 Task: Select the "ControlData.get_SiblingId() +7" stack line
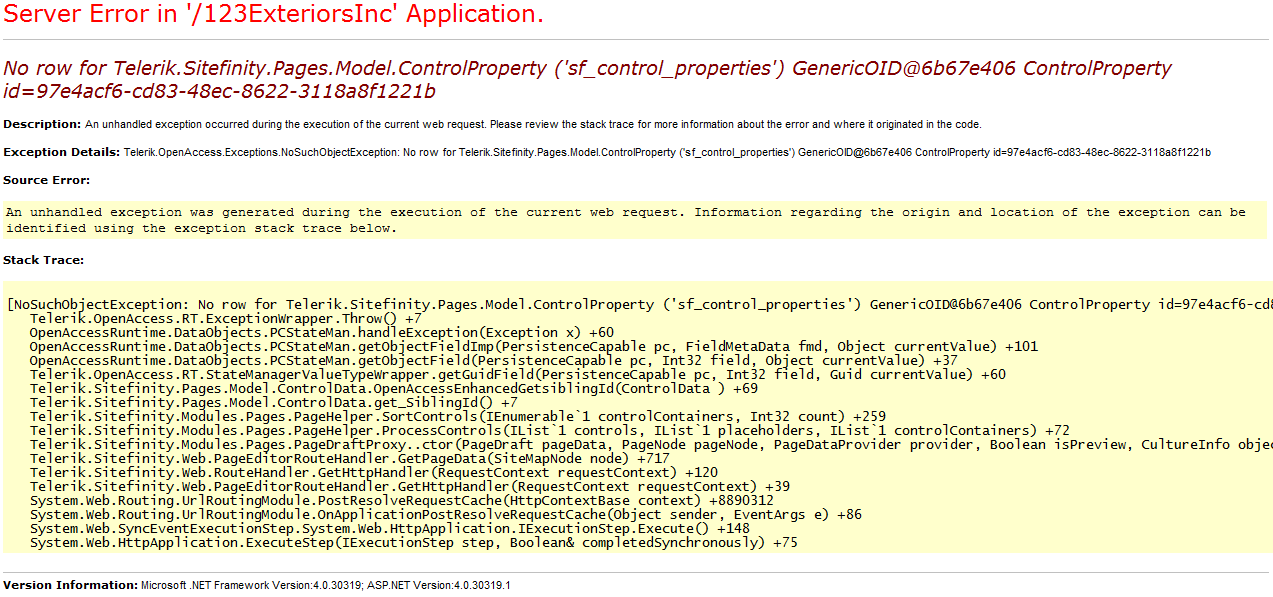[x=274, y=402]
